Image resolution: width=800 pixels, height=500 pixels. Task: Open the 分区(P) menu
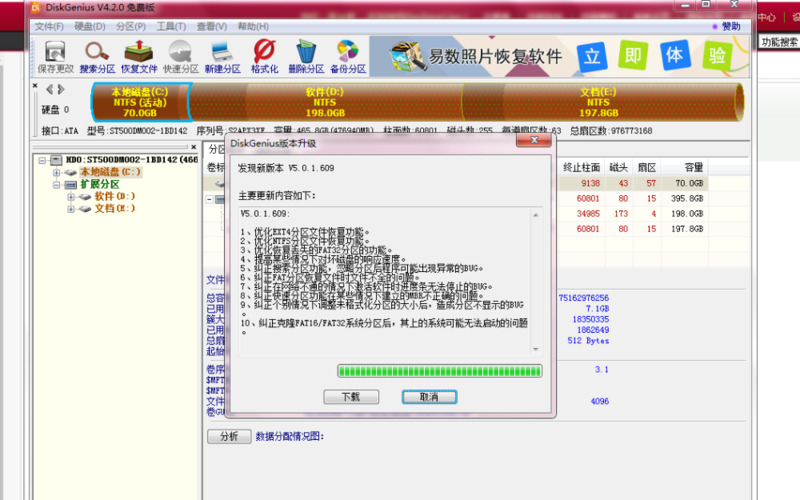point(131,27)
